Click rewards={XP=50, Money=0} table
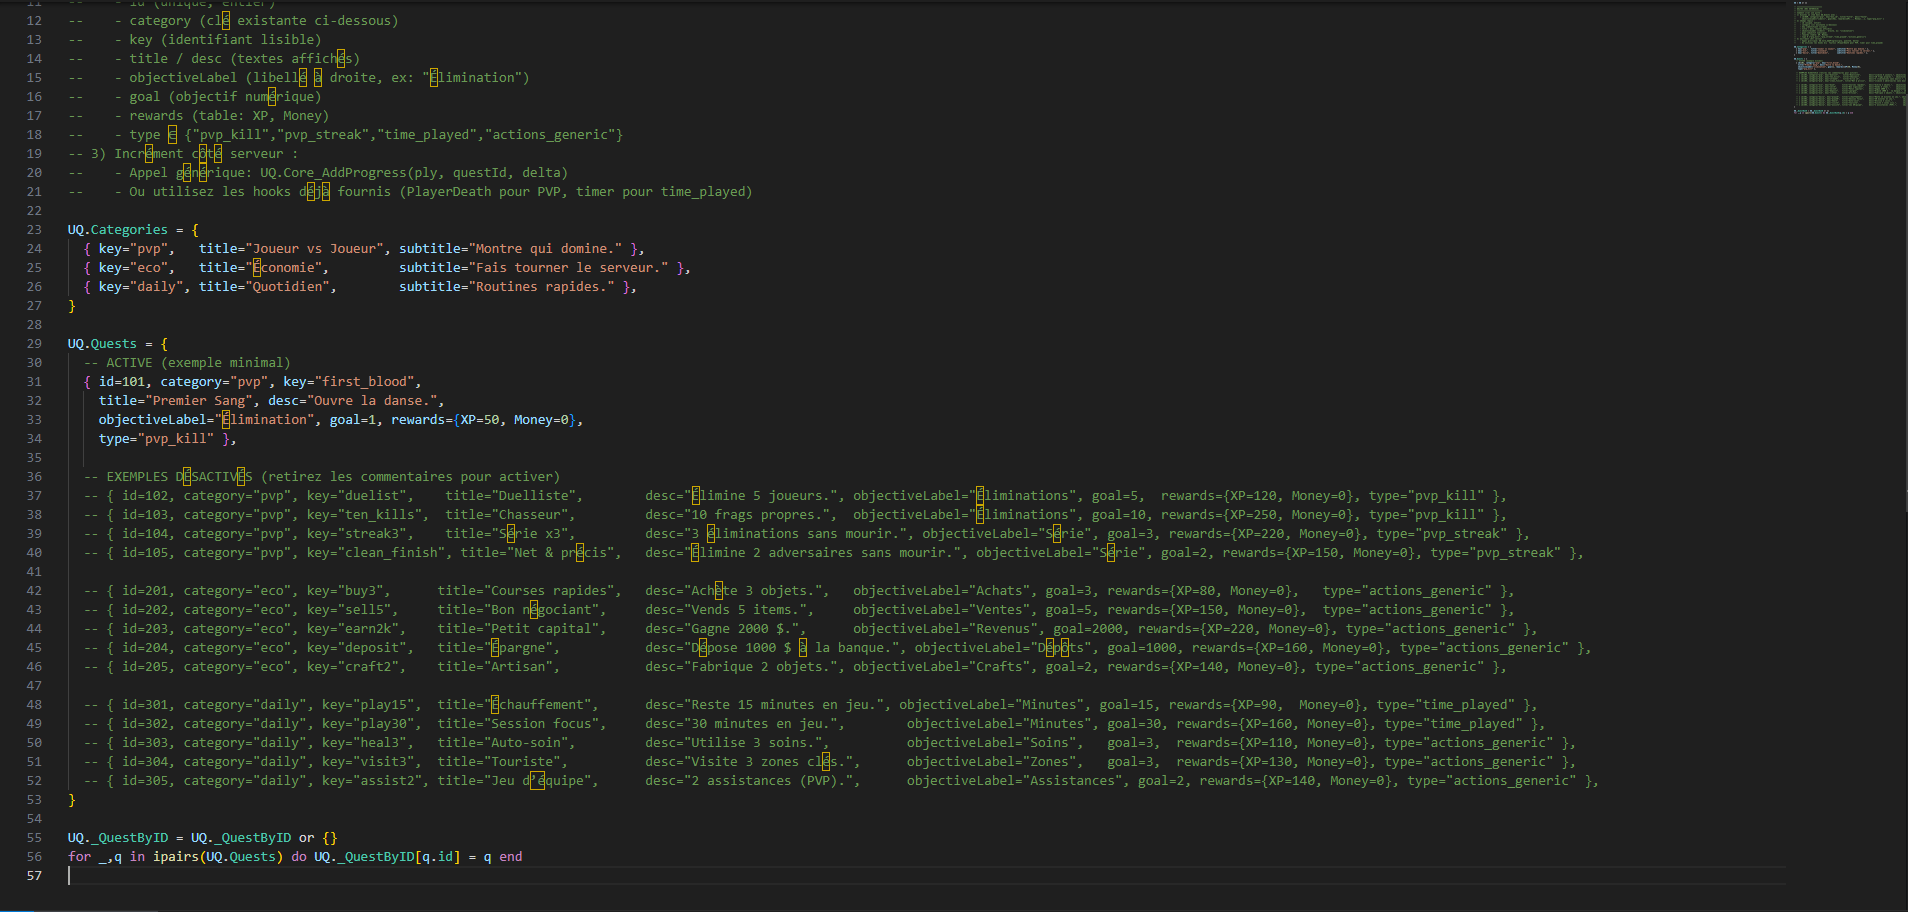Screen dimensions: 1908x912 [484, 420]
